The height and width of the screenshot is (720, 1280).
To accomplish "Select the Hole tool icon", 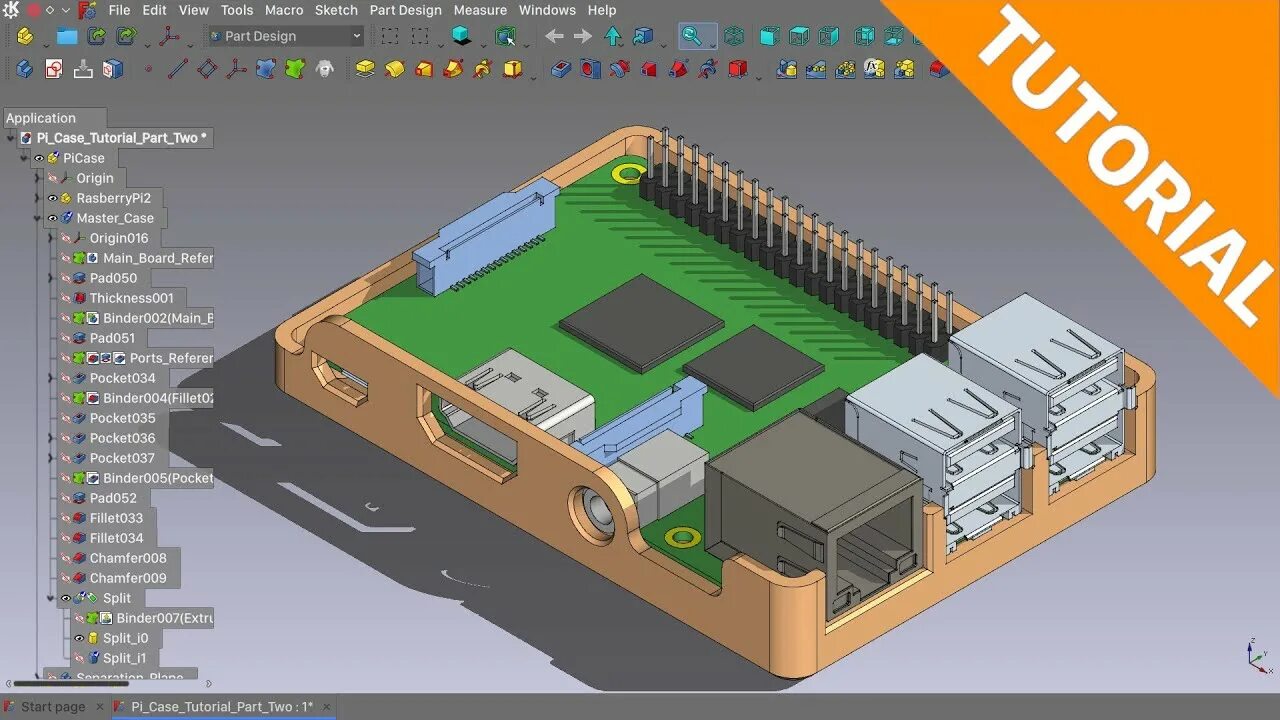I will (x=591, y=69).
